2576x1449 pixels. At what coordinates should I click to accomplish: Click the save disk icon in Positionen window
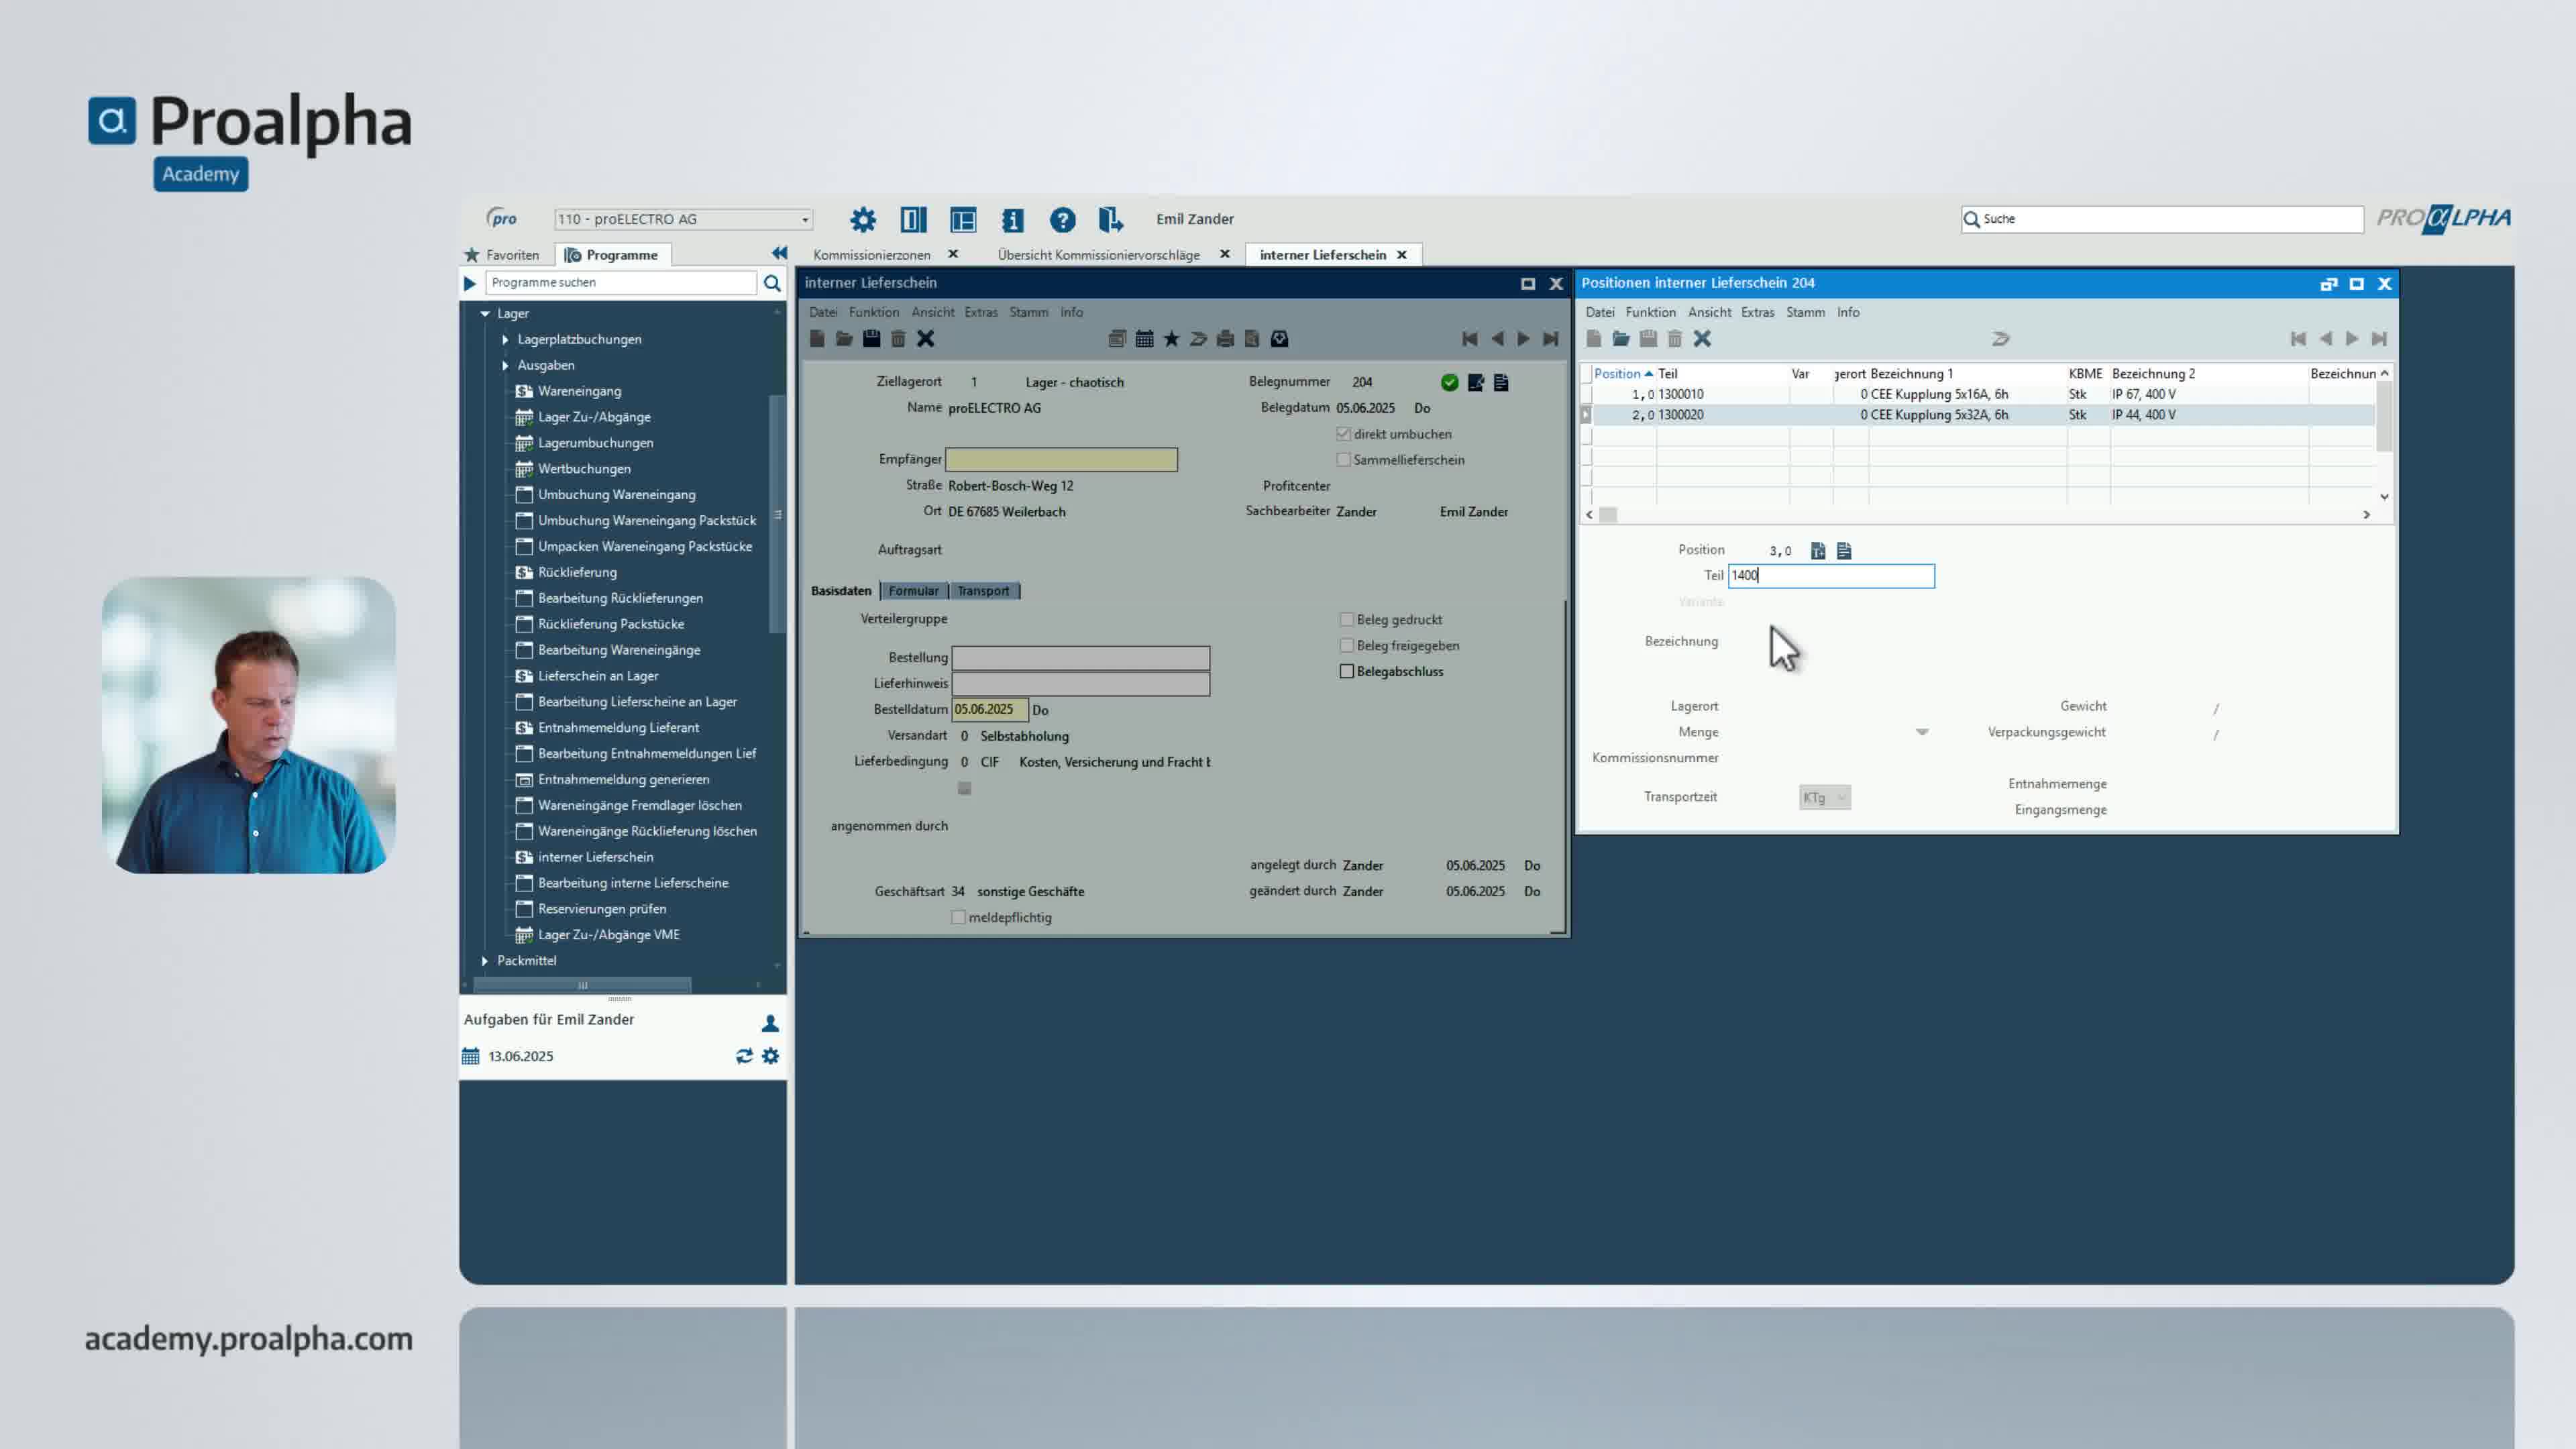coord(1648,339)
